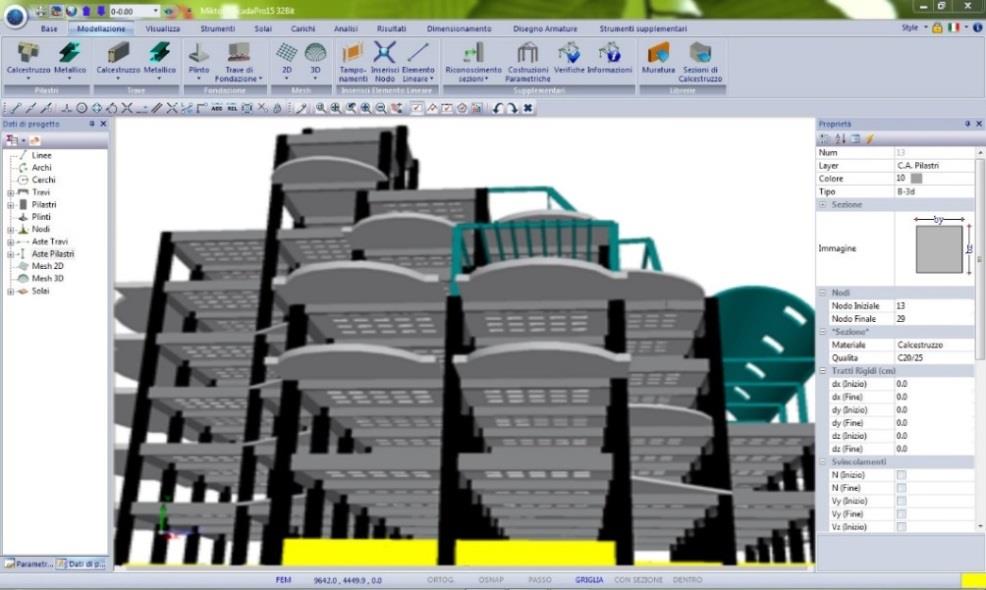Screen dimensions: 986x590
Task: Toggle the N (Inizio) checkbox
Action: (901, 475)
